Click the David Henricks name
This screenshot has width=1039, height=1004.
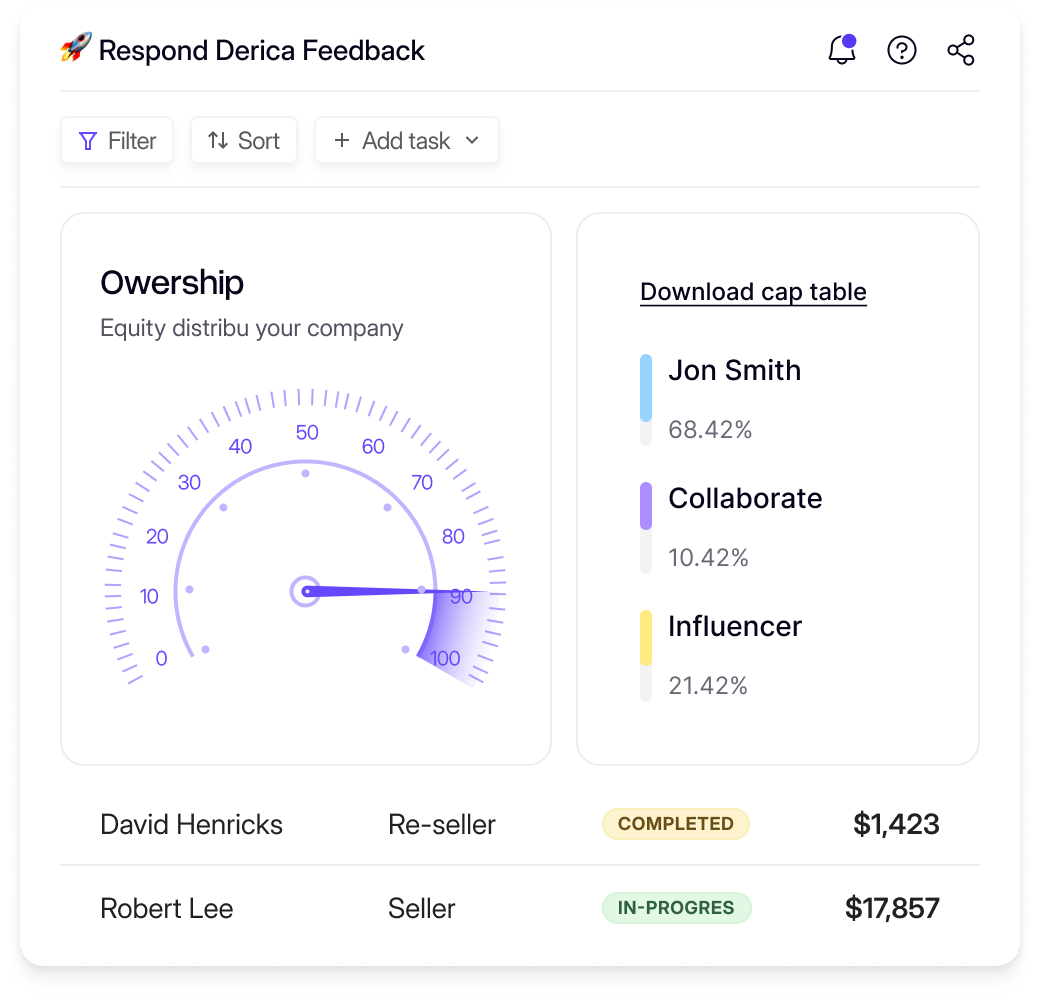(x=191, y=824)
